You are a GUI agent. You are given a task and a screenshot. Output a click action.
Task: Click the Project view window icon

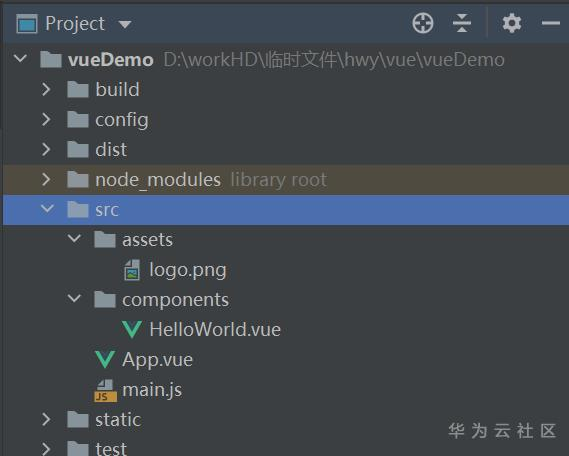pyautogui.click(x=26, y=24)
